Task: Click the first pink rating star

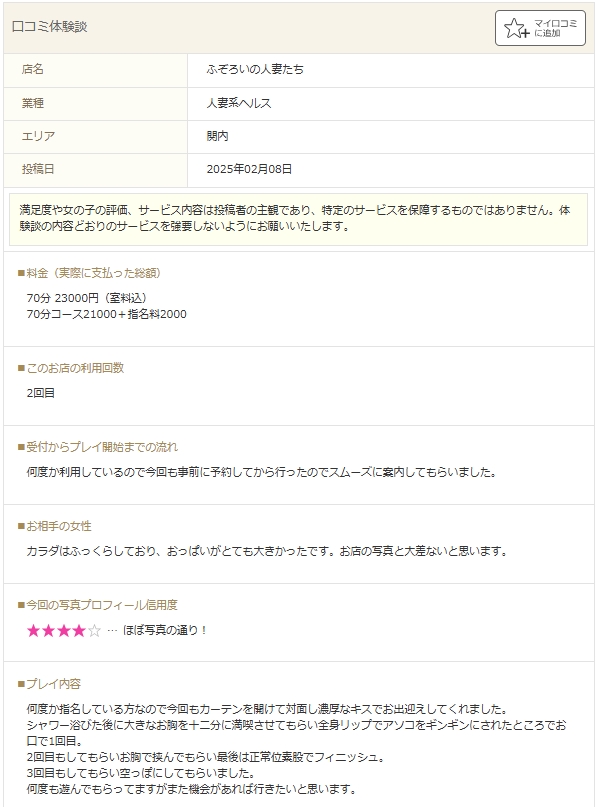Action: pos(33,630)
